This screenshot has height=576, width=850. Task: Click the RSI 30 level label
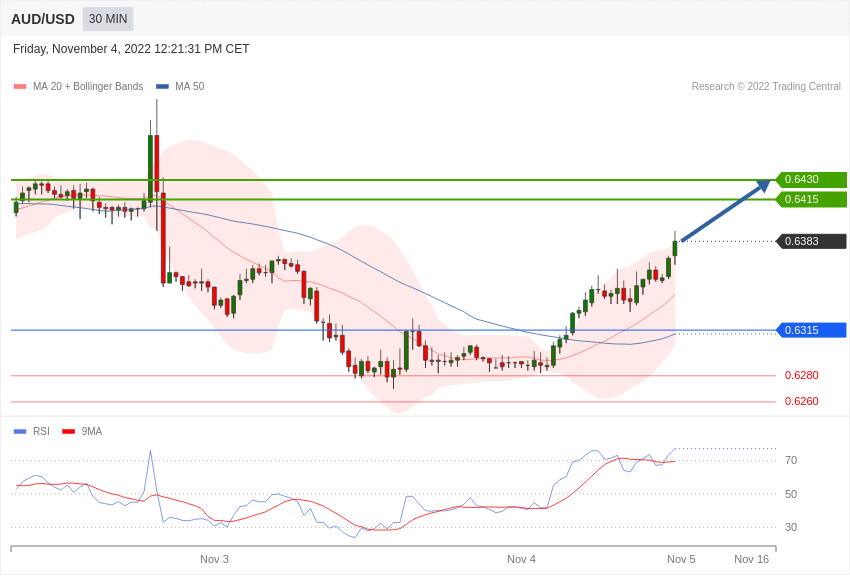point(791,527)
